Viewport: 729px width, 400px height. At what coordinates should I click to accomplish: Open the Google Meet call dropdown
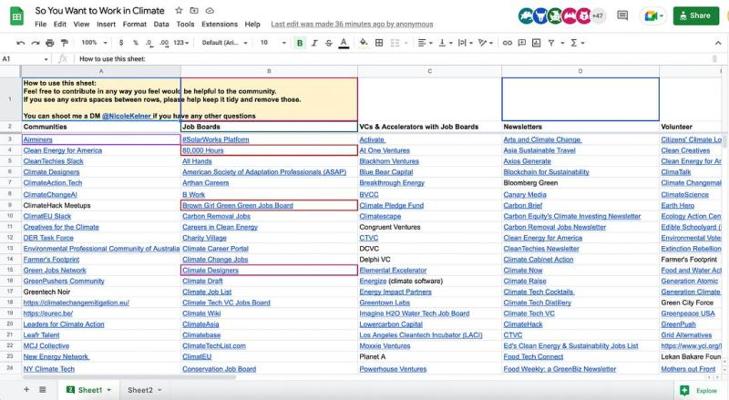pos(653,16)
